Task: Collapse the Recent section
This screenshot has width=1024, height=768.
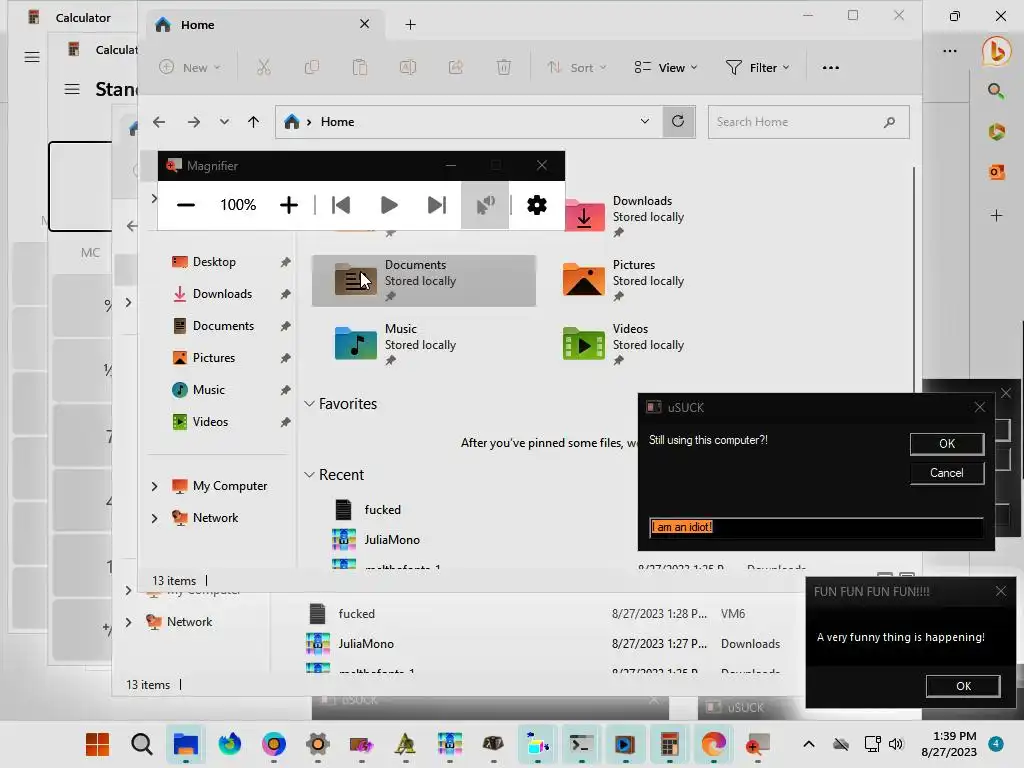Action: tap(310, 475)
